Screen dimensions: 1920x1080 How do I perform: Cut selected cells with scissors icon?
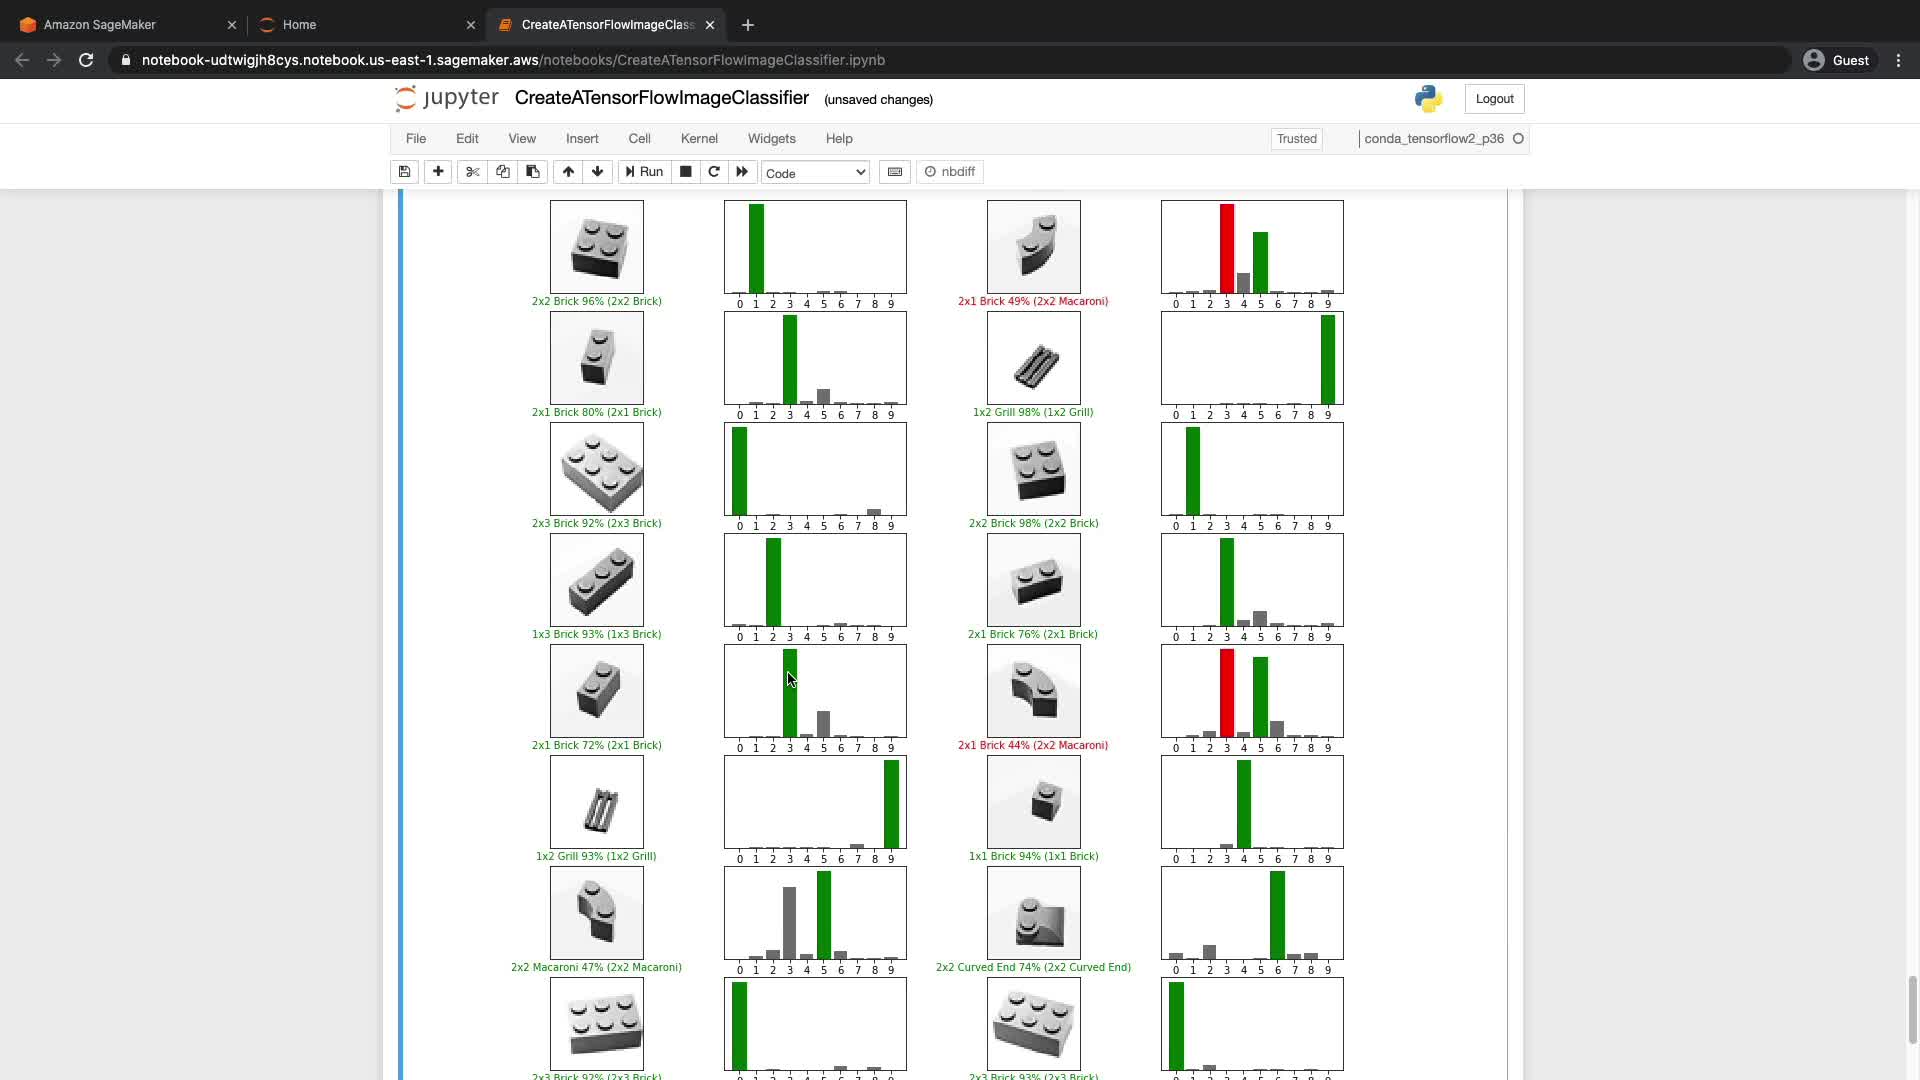473,172
